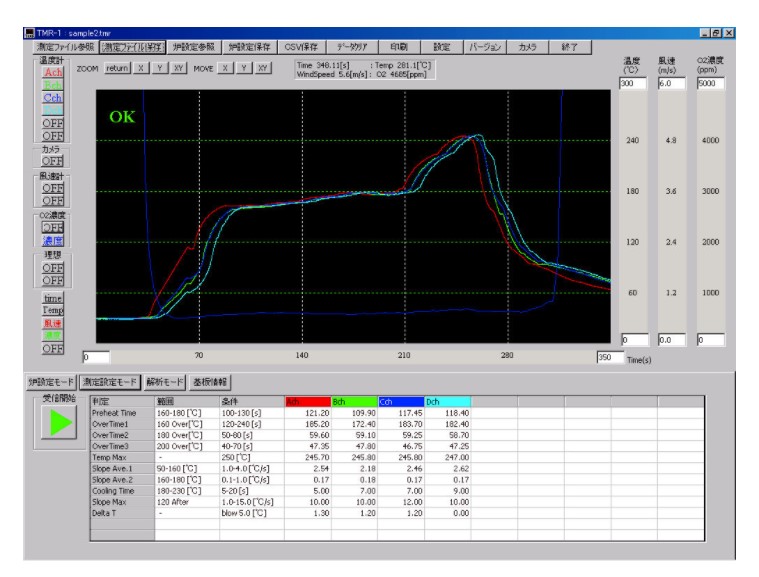Zoom XY button next to ZOOM
The image size is (759, 577).
point(178,68)
